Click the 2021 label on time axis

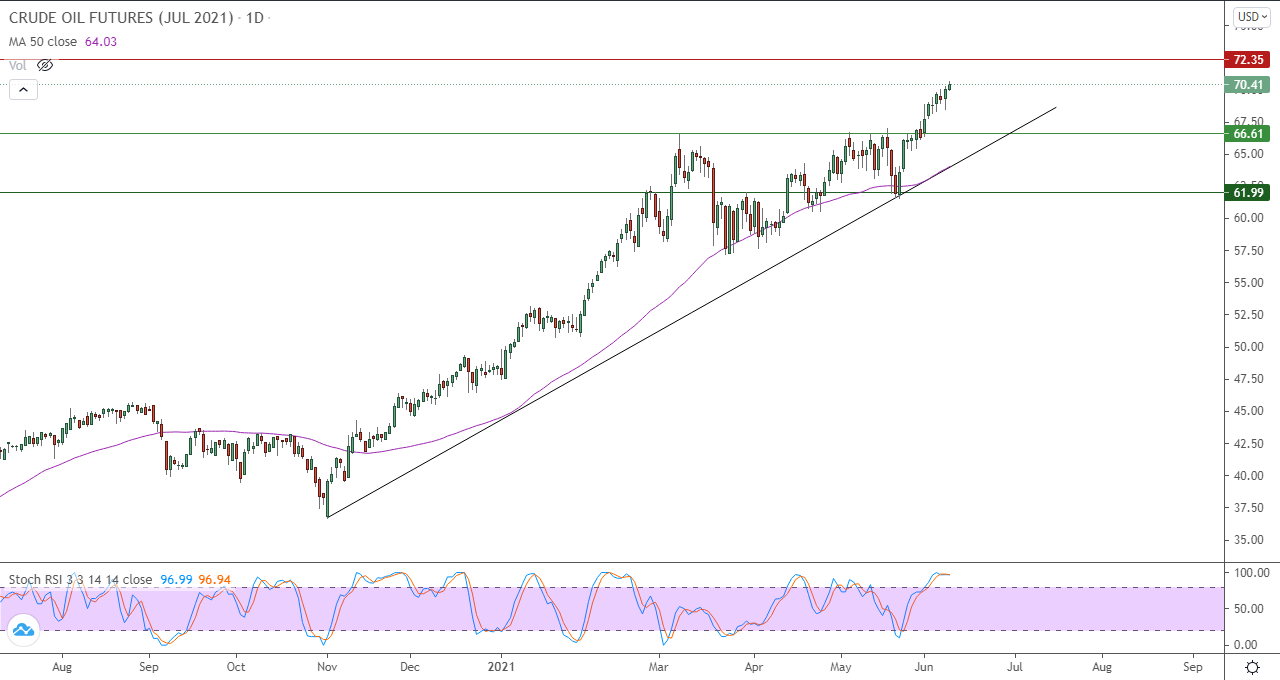point(500,665)
